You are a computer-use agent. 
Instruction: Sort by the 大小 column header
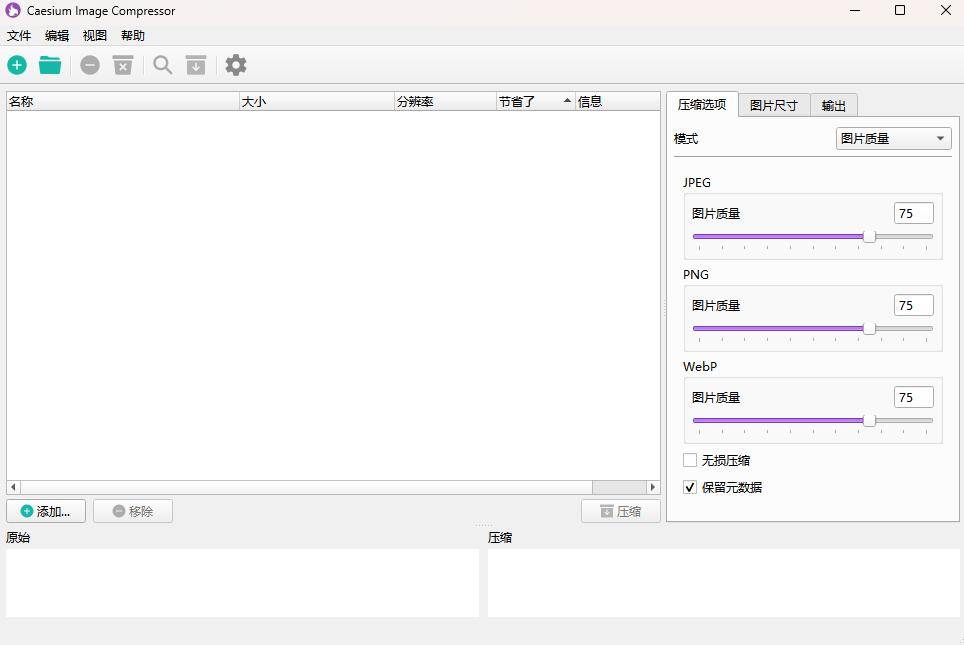tap(317, 101)
